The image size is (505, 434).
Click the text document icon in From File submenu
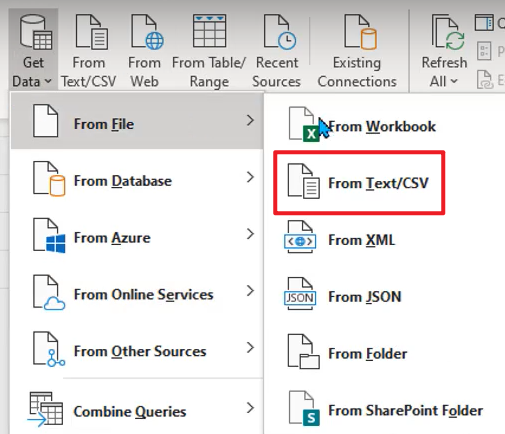coord(304,181)
